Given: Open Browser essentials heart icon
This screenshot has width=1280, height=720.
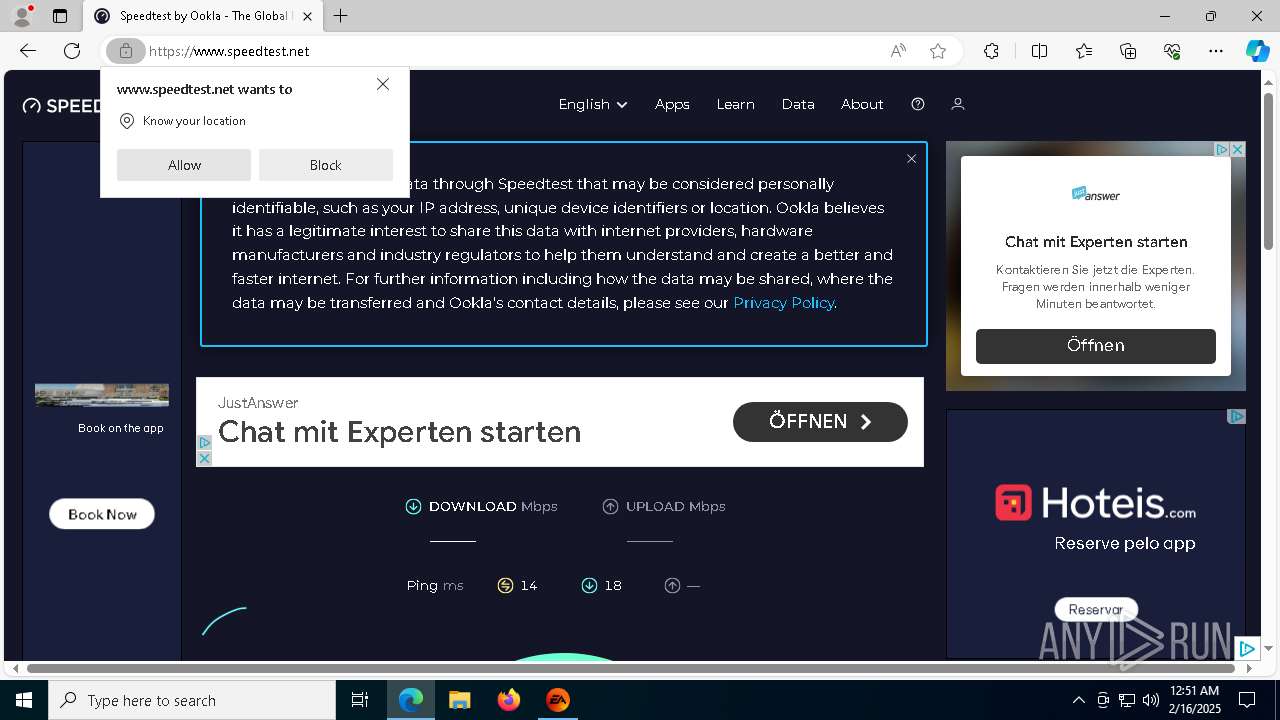Looking at the screenshot, I should pos(1172,51).
